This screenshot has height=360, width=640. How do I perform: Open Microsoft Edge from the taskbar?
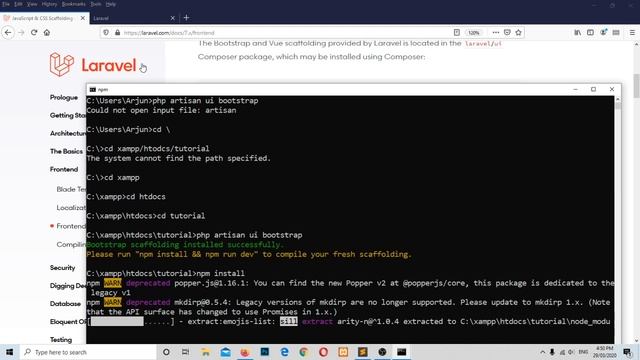tap(284, 352)
